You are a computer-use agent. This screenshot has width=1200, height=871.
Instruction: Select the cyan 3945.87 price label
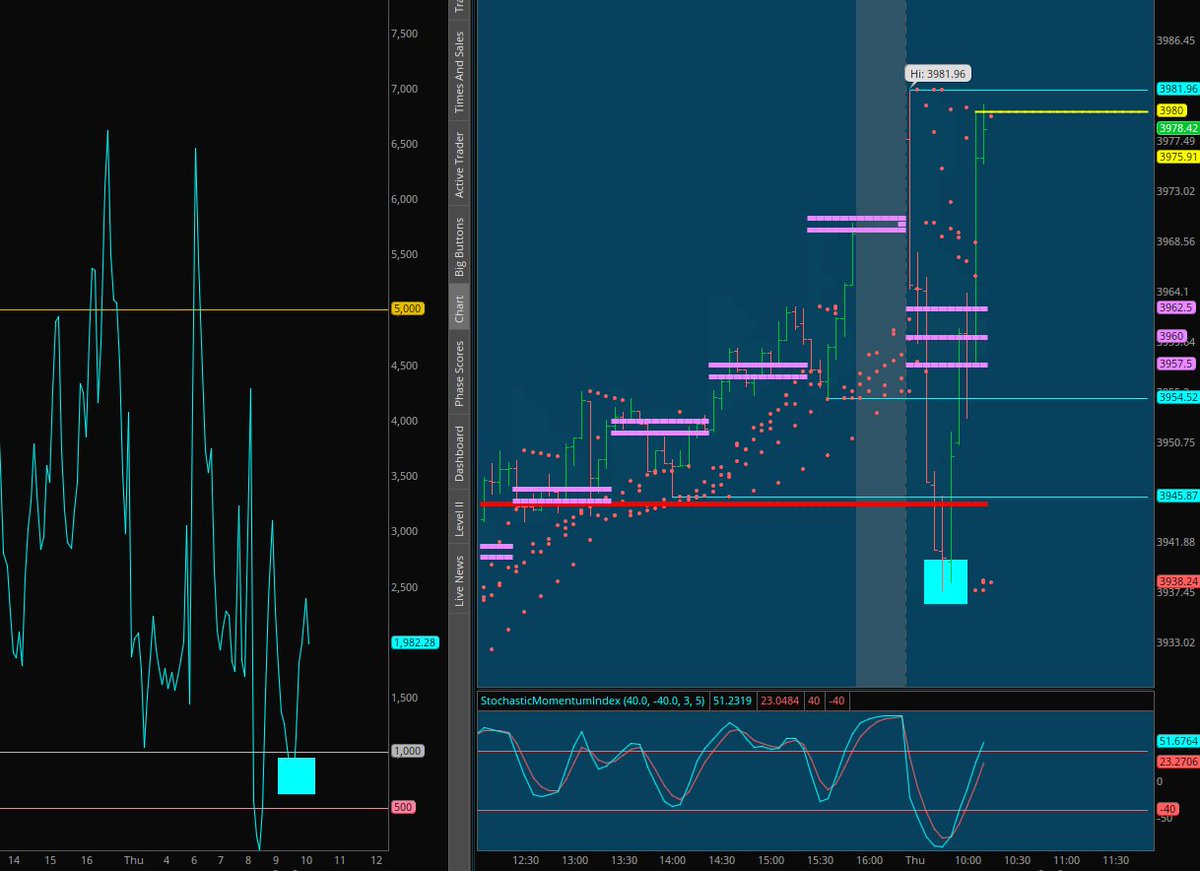pyautogui.click(x=1177, y=496)
